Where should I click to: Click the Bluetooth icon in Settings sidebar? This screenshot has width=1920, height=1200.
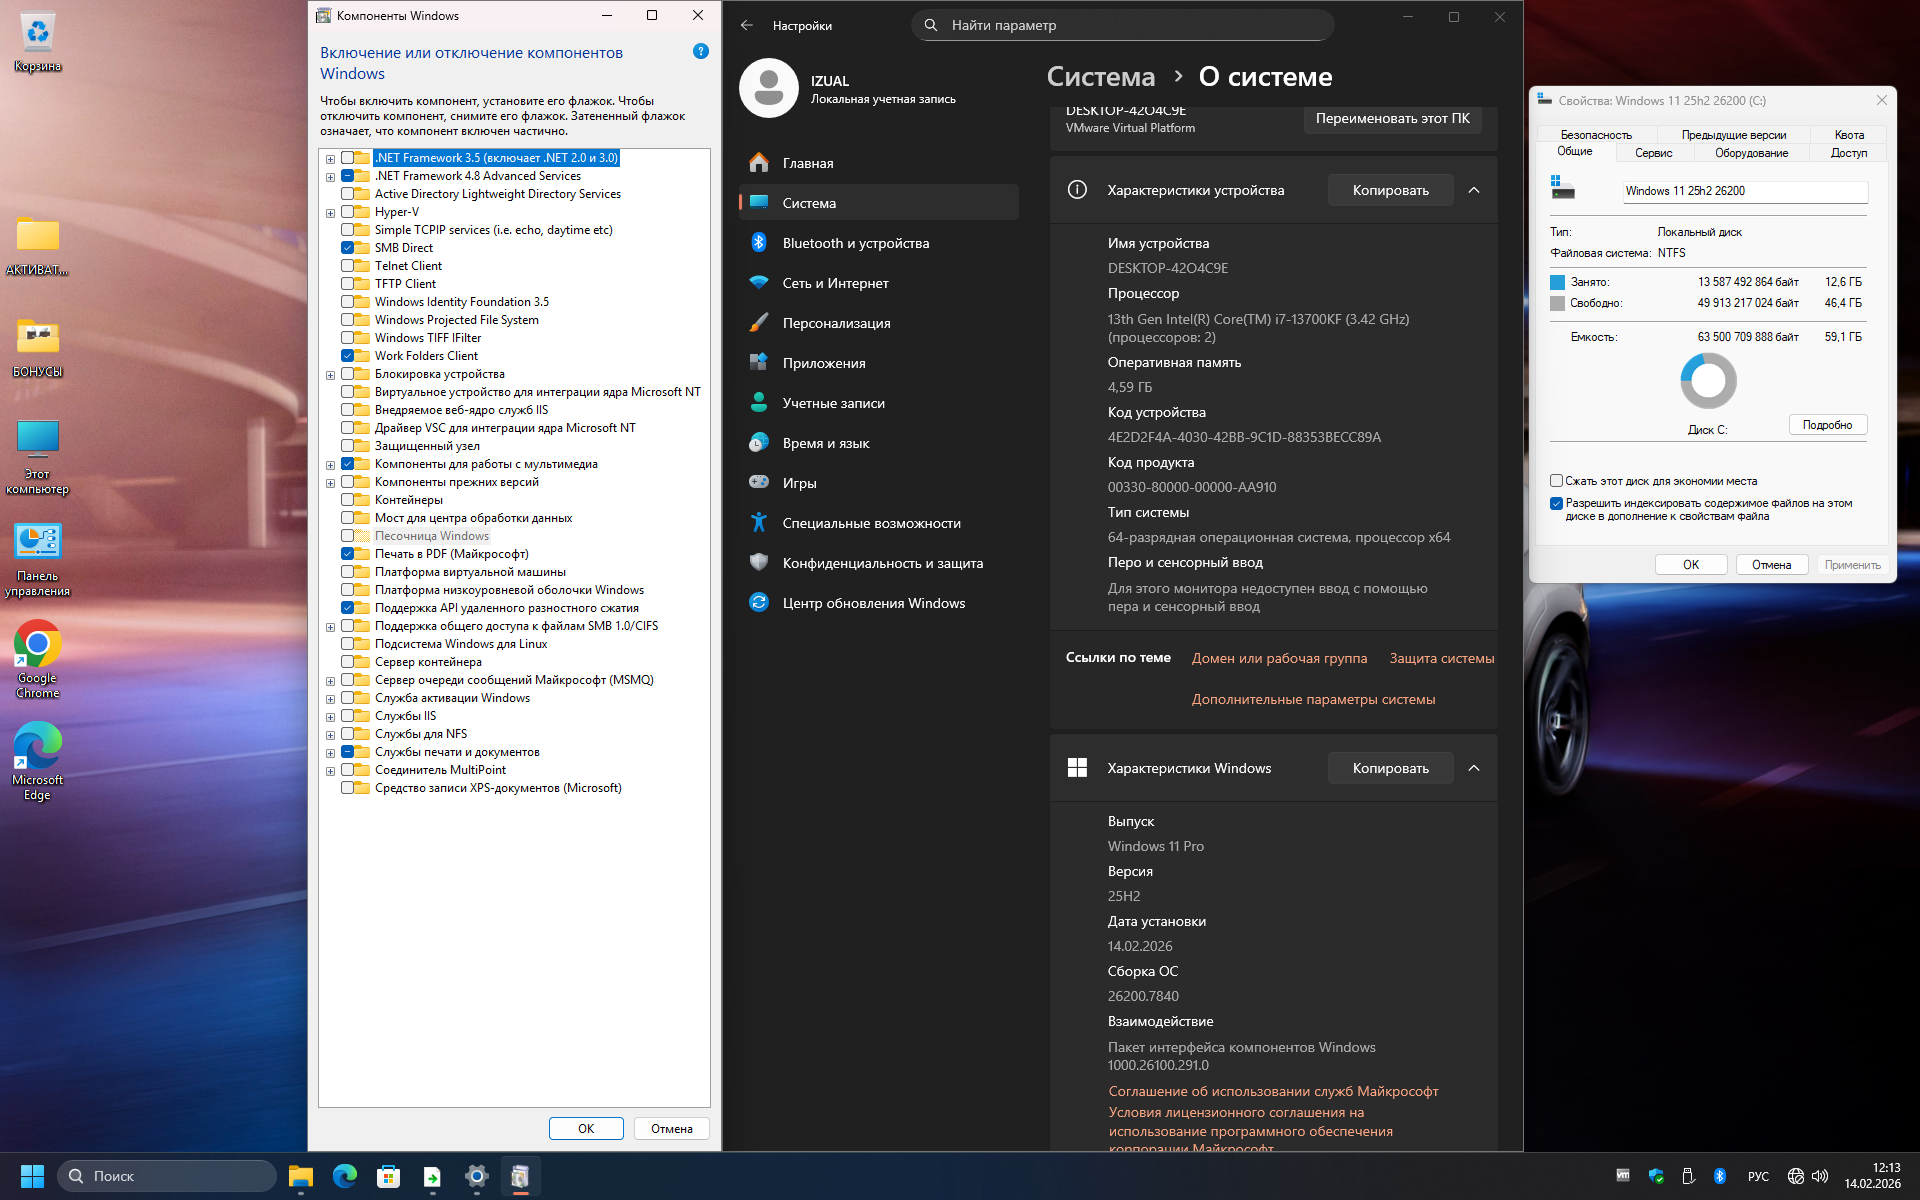(759, 243)
